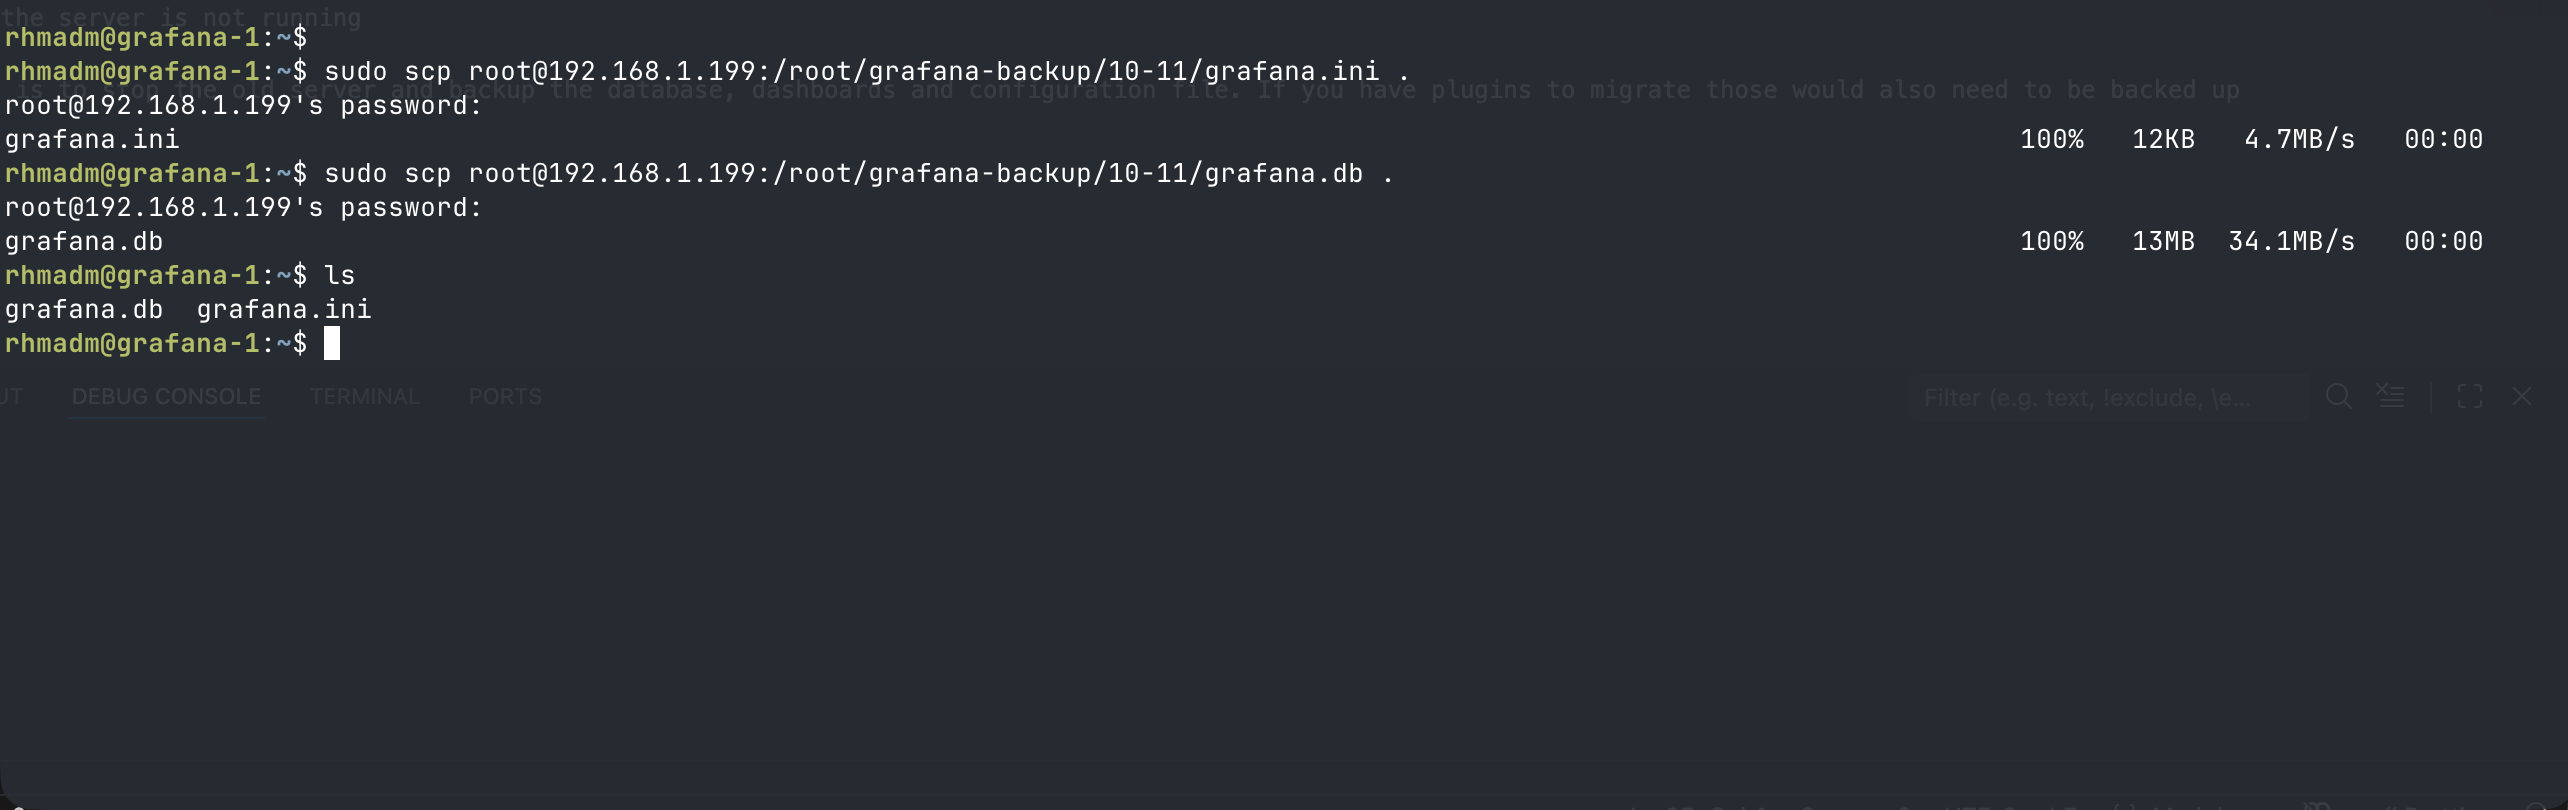The width and height of the screenshot is (2568, 810).
Task: Click the root@192.168.1.199 password prompt
Action: [x=243, y=105]
